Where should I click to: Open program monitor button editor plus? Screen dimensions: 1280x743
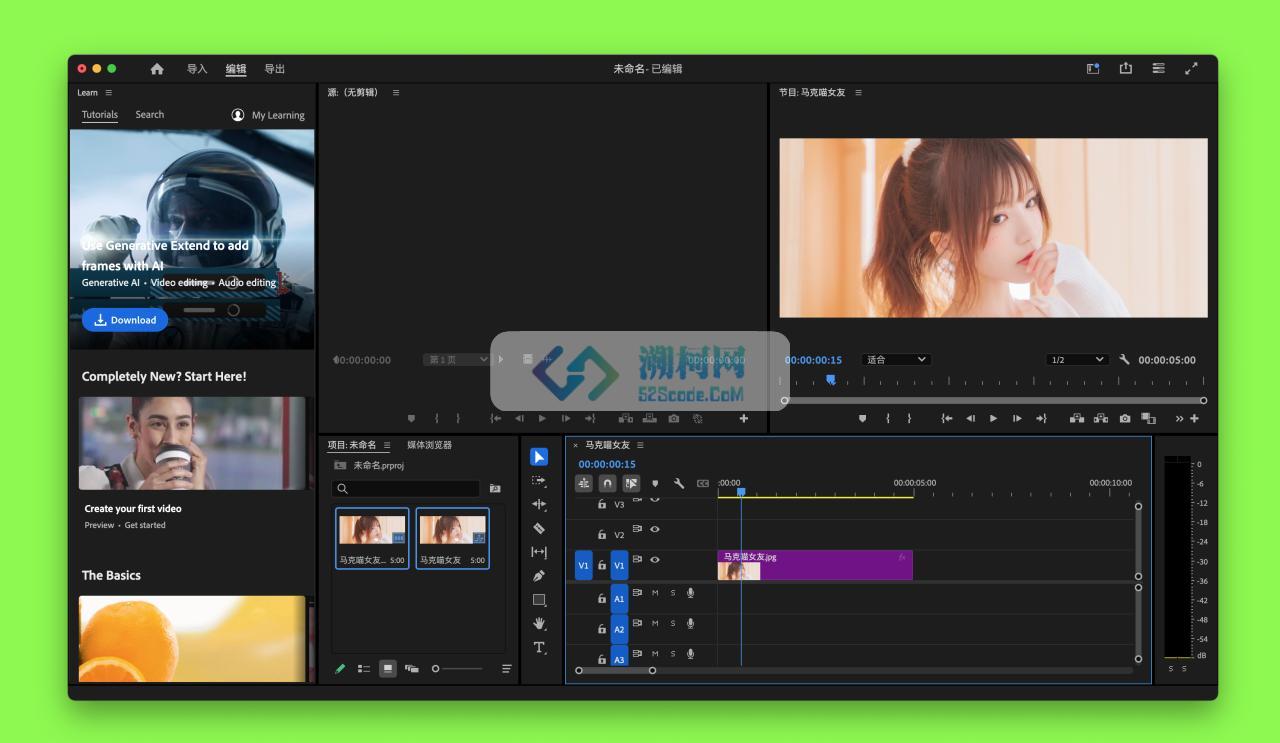click(x=1194, y=418)
